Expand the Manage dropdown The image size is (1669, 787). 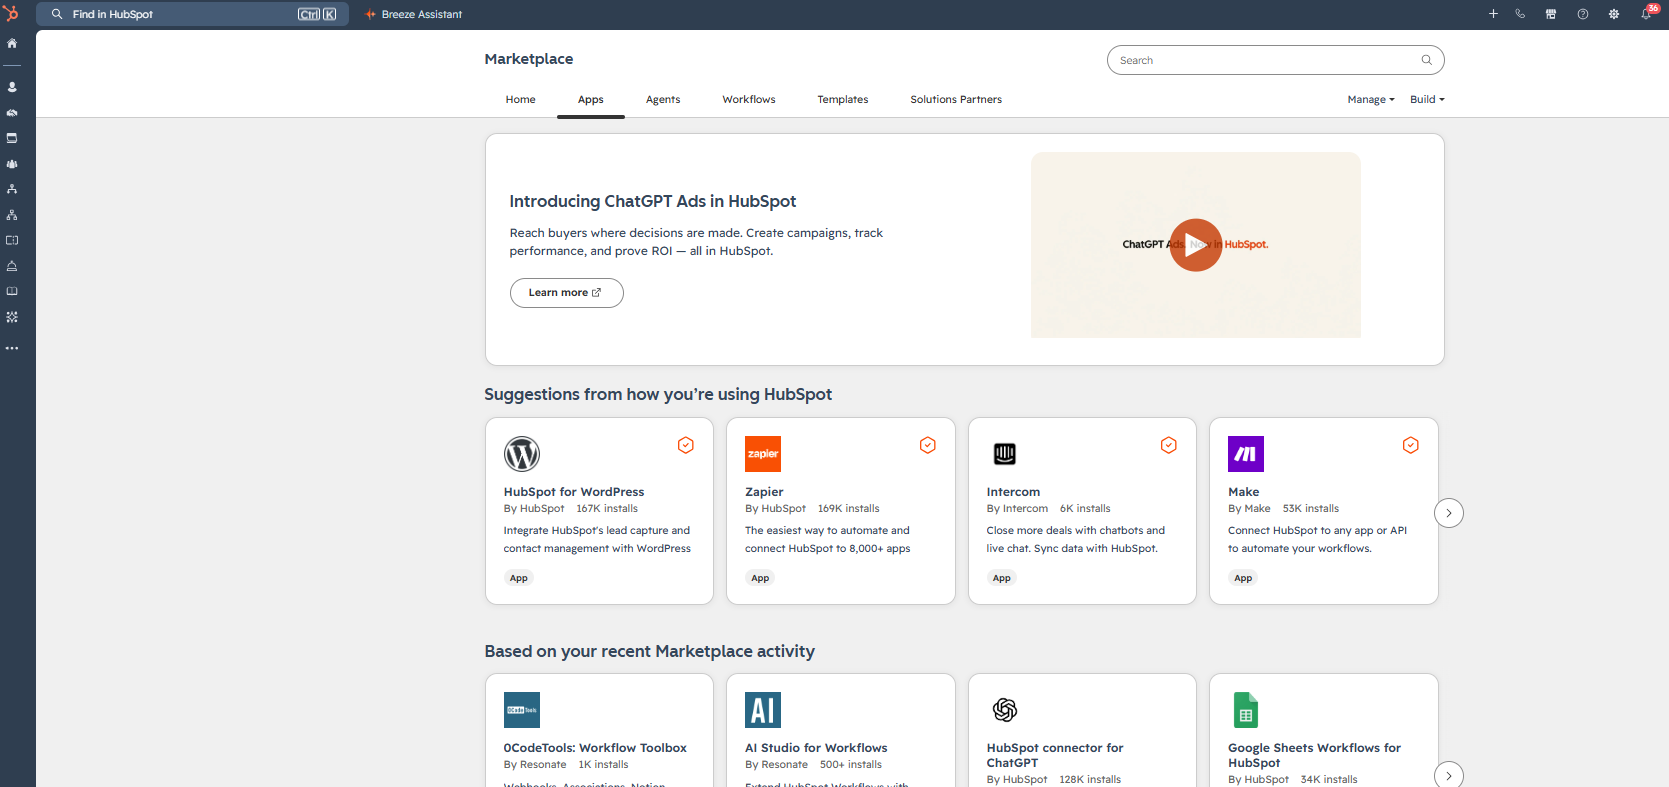1371,99
